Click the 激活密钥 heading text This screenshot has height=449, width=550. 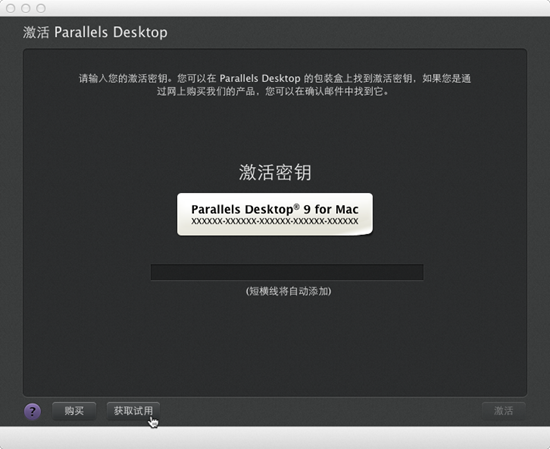coord(275,172)
